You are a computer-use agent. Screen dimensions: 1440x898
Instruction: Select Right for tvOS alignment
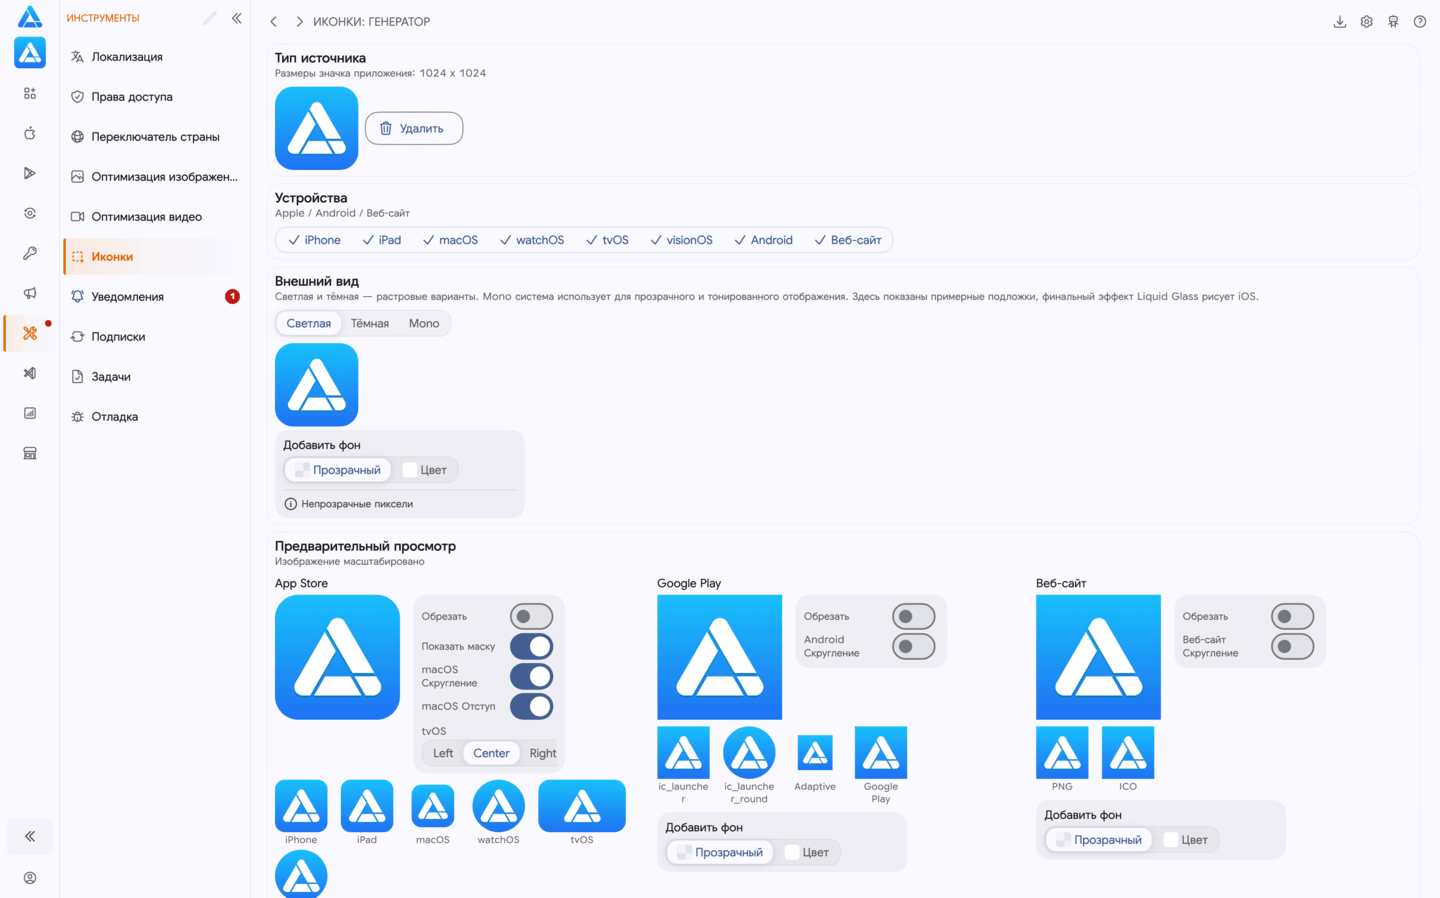[543, 753]
